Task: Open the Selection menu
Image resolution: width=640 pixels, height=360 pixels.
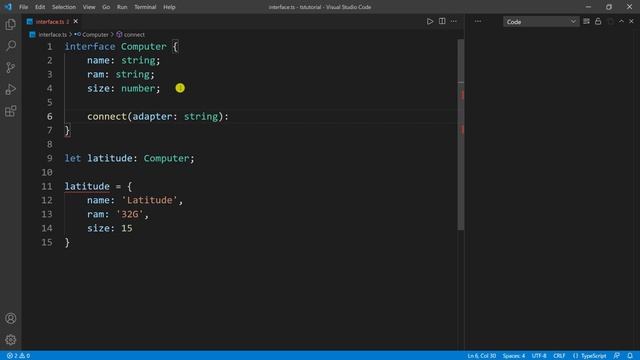Action: click(x=64, y=7)
